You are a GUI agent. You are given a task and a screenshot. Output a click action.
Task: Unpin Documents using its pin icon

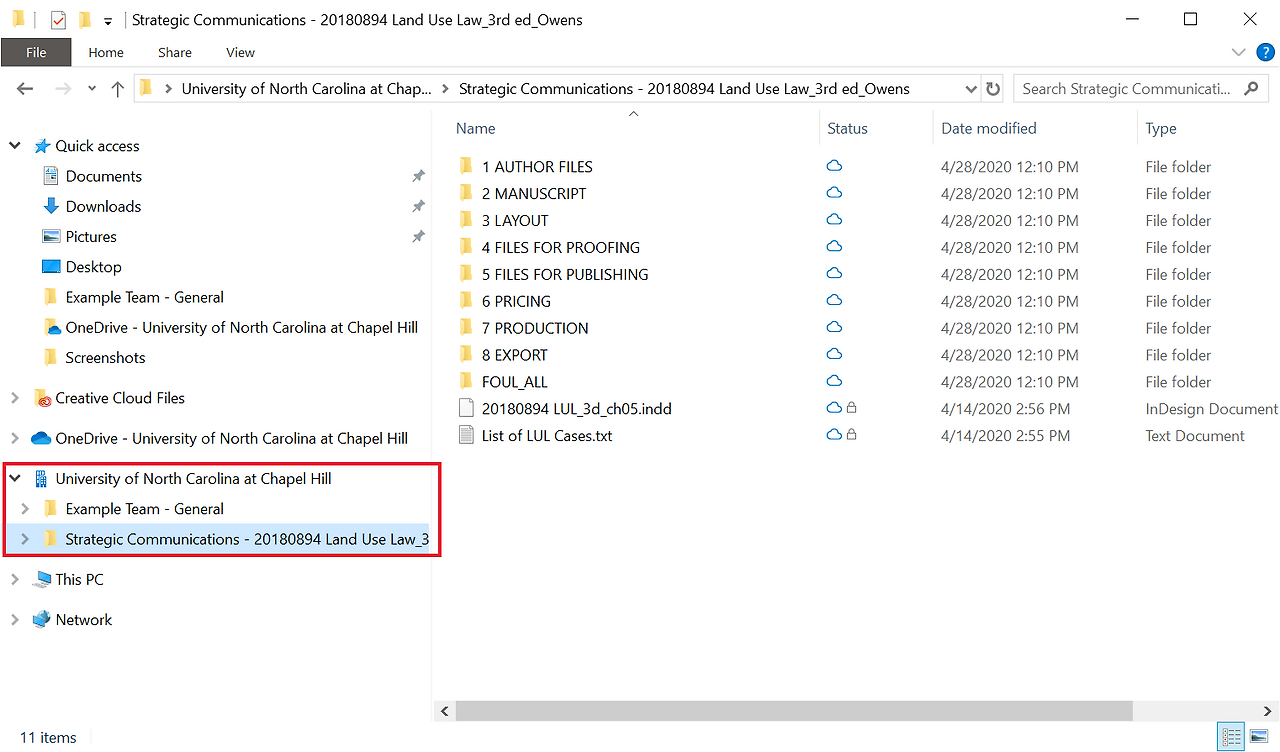click(x=418, y=176)
